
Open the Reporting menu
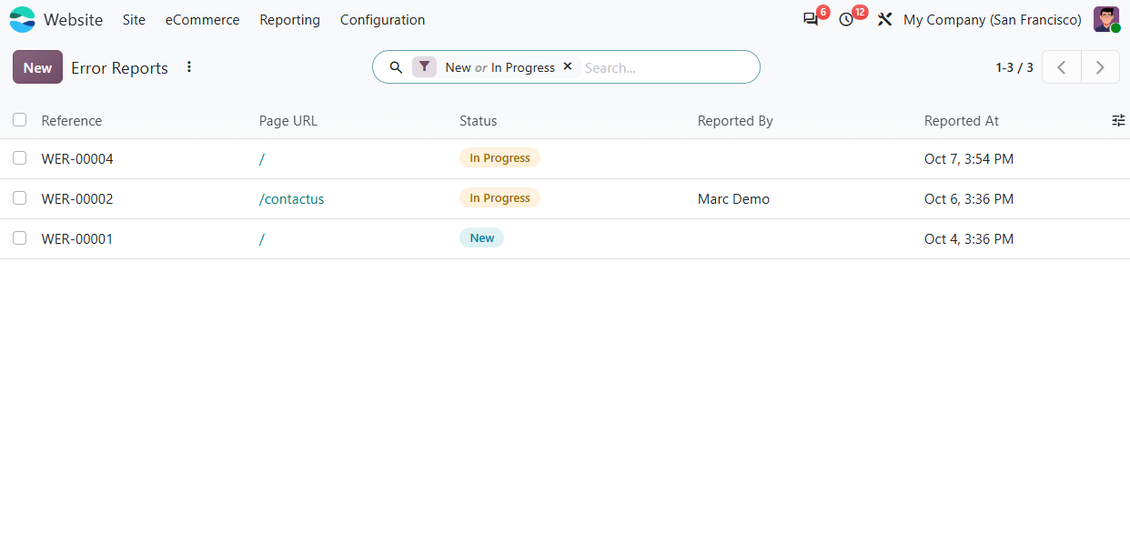(290, 19)
